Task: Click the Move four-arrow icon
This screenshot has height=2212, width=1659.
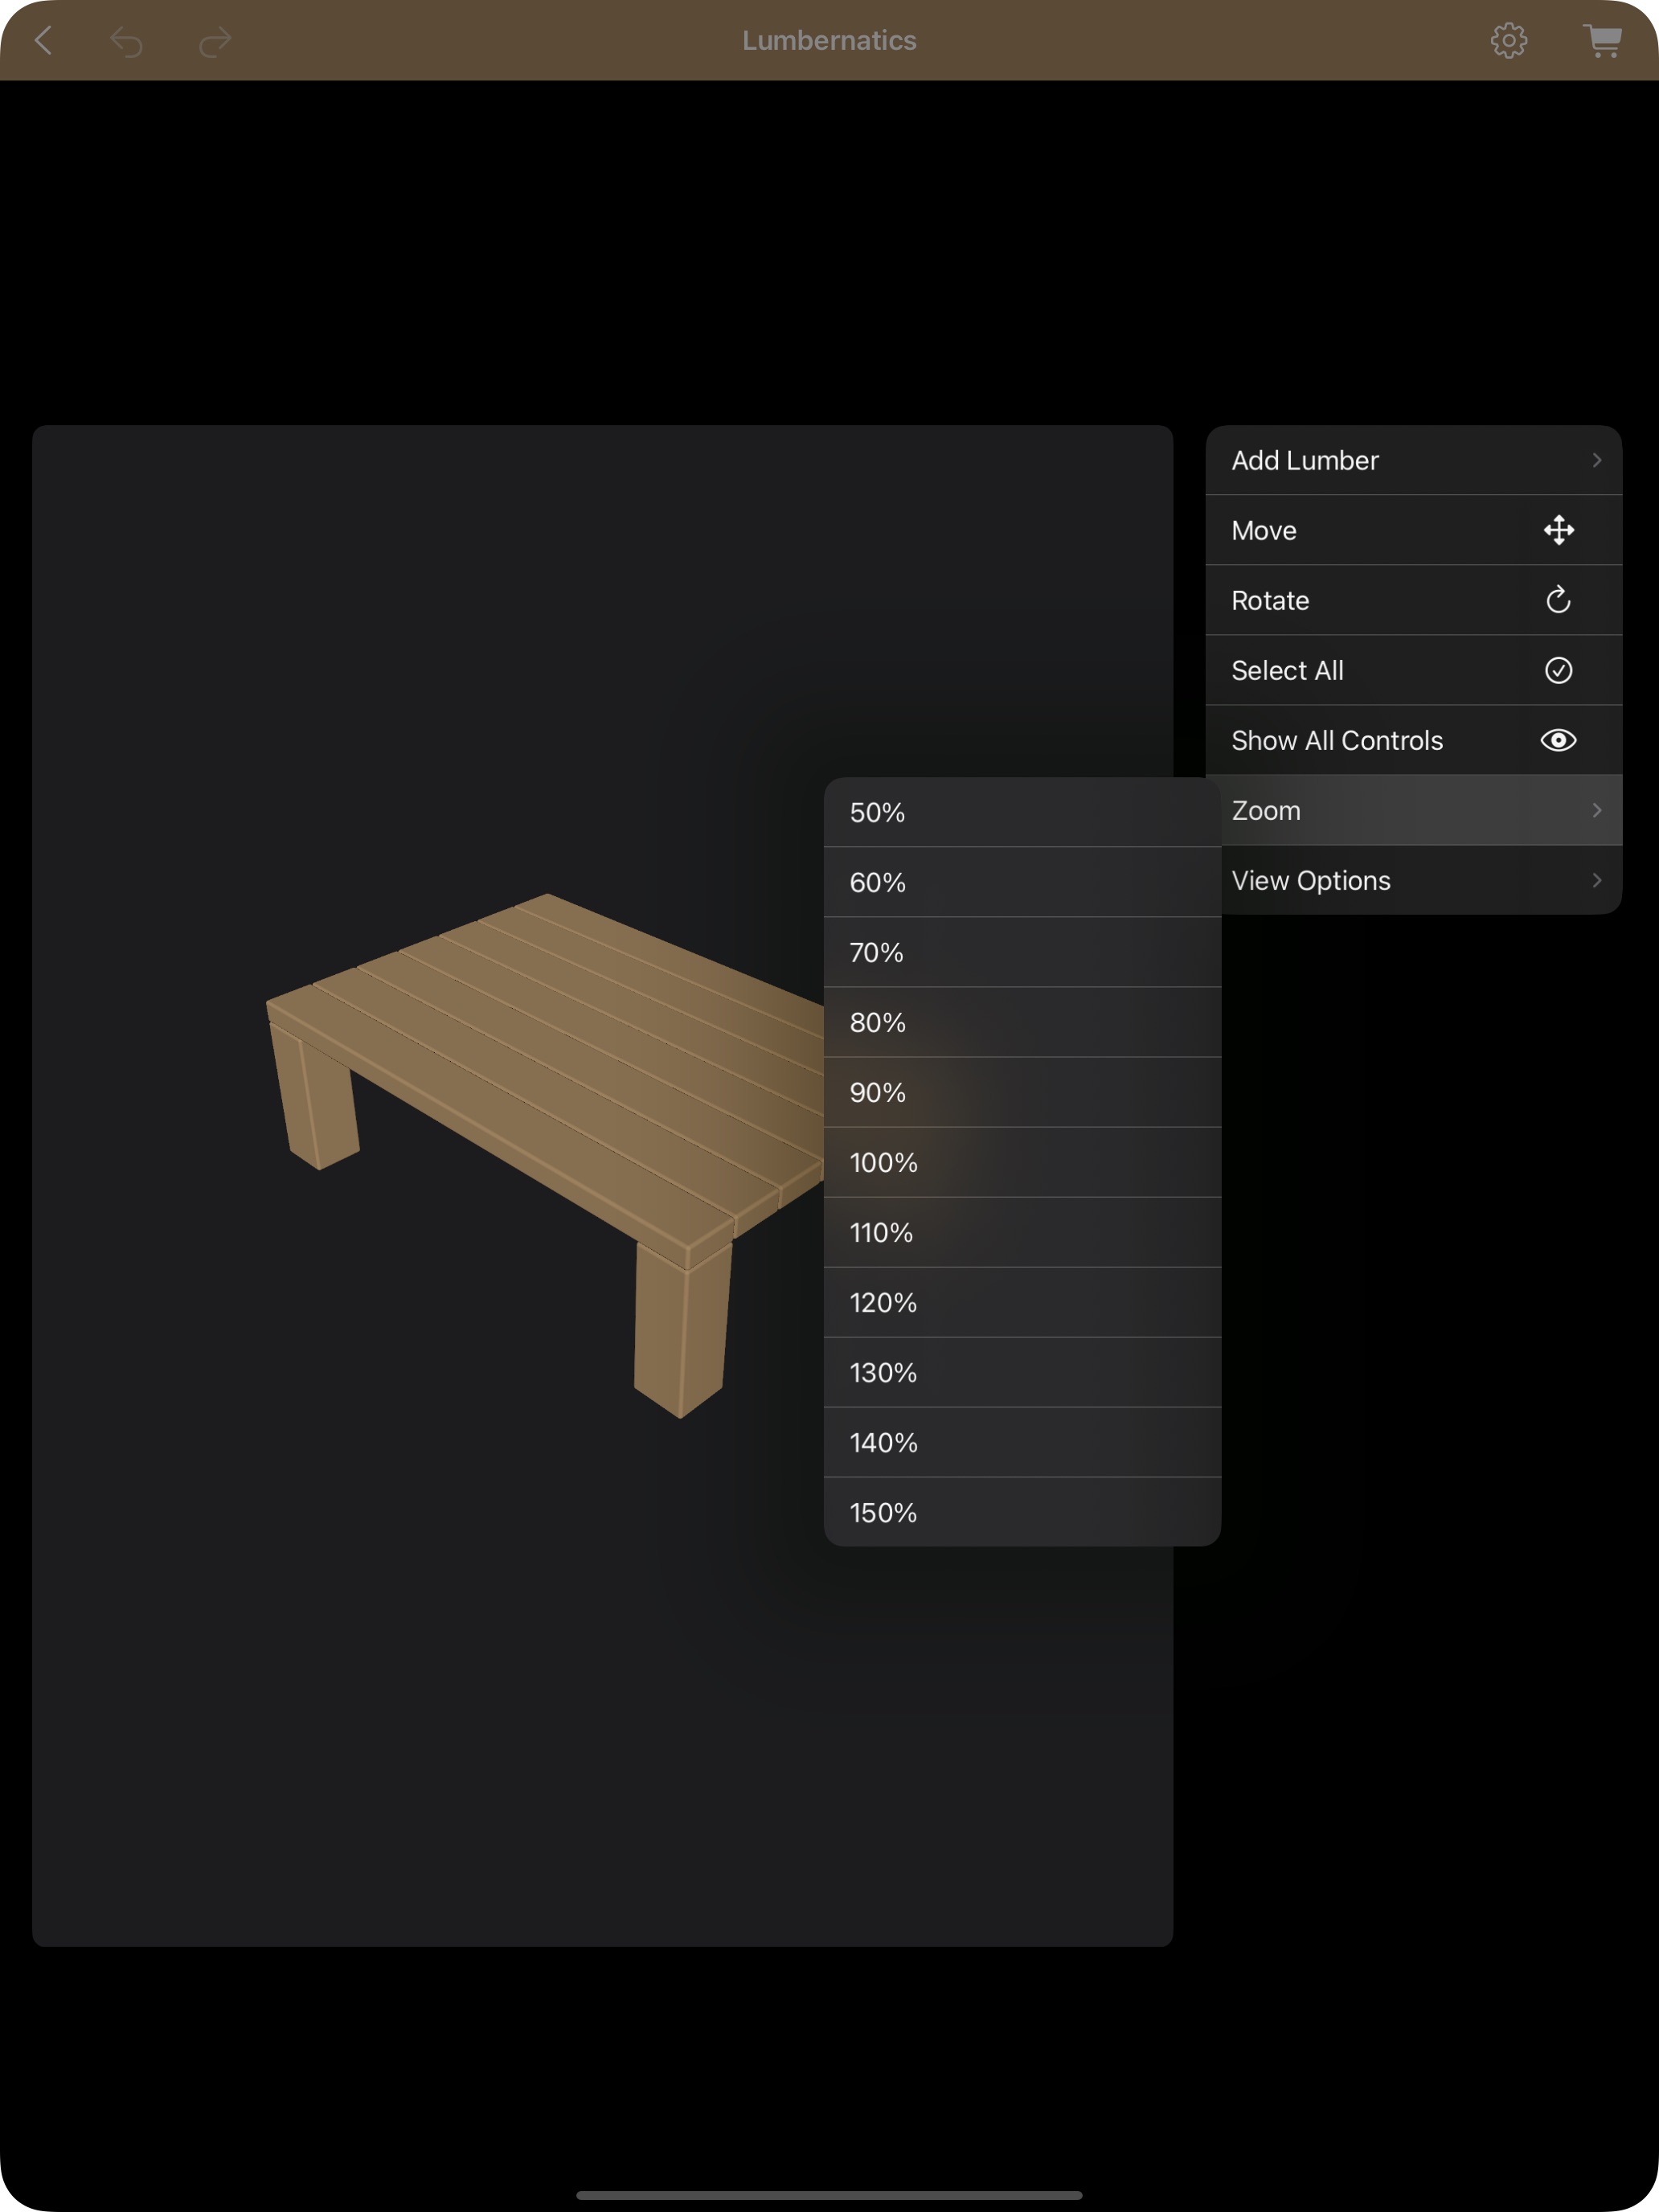Action: click(1558, 530)
